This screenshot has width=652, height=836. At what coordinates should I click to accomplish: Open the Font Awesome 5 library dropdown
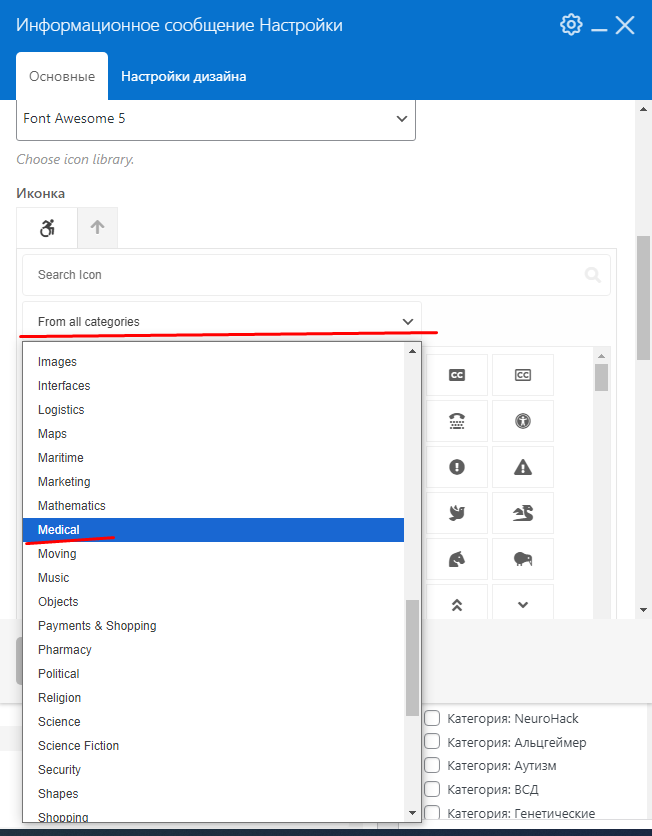click(x=216, y=118)
